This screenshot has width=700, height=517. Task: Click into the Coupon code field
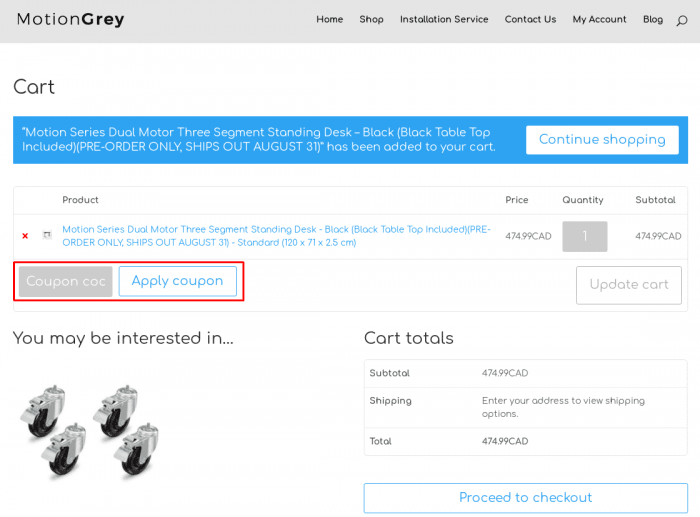click(x=66, y=281)
